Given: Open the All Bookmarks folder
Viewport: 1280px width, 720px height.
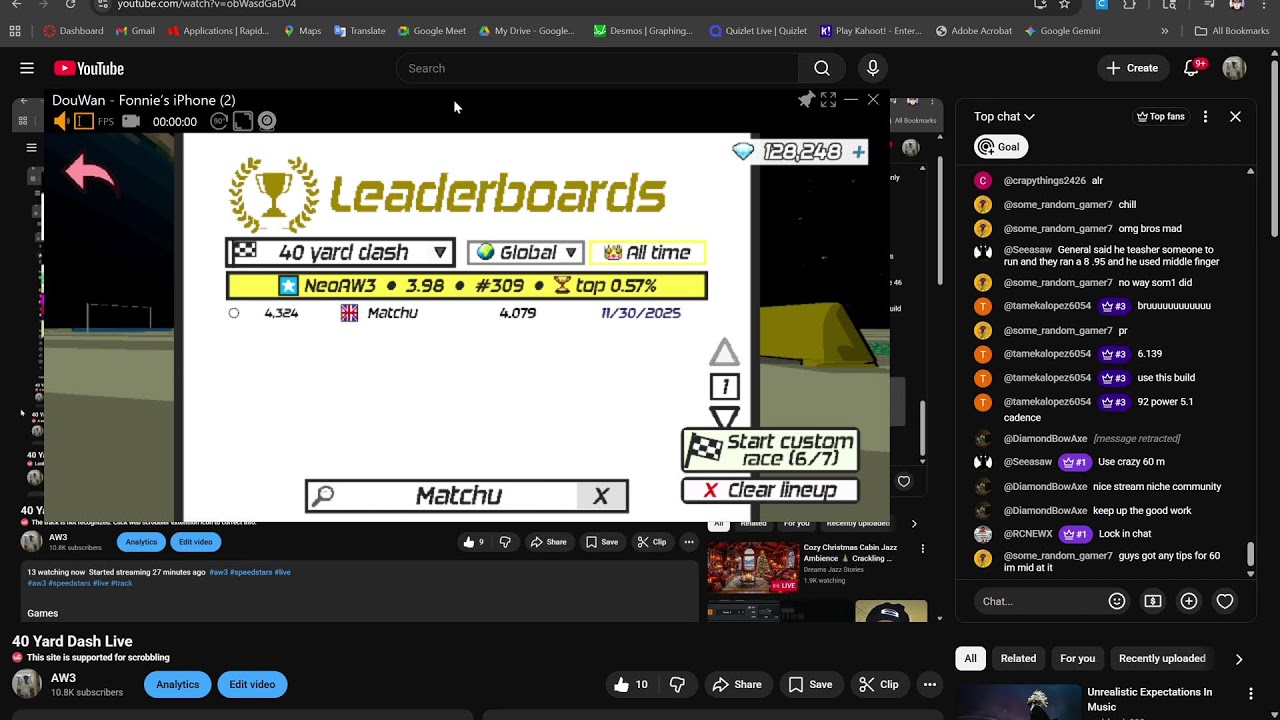Looking at the screenshot, I should [x=1232, y=31].
